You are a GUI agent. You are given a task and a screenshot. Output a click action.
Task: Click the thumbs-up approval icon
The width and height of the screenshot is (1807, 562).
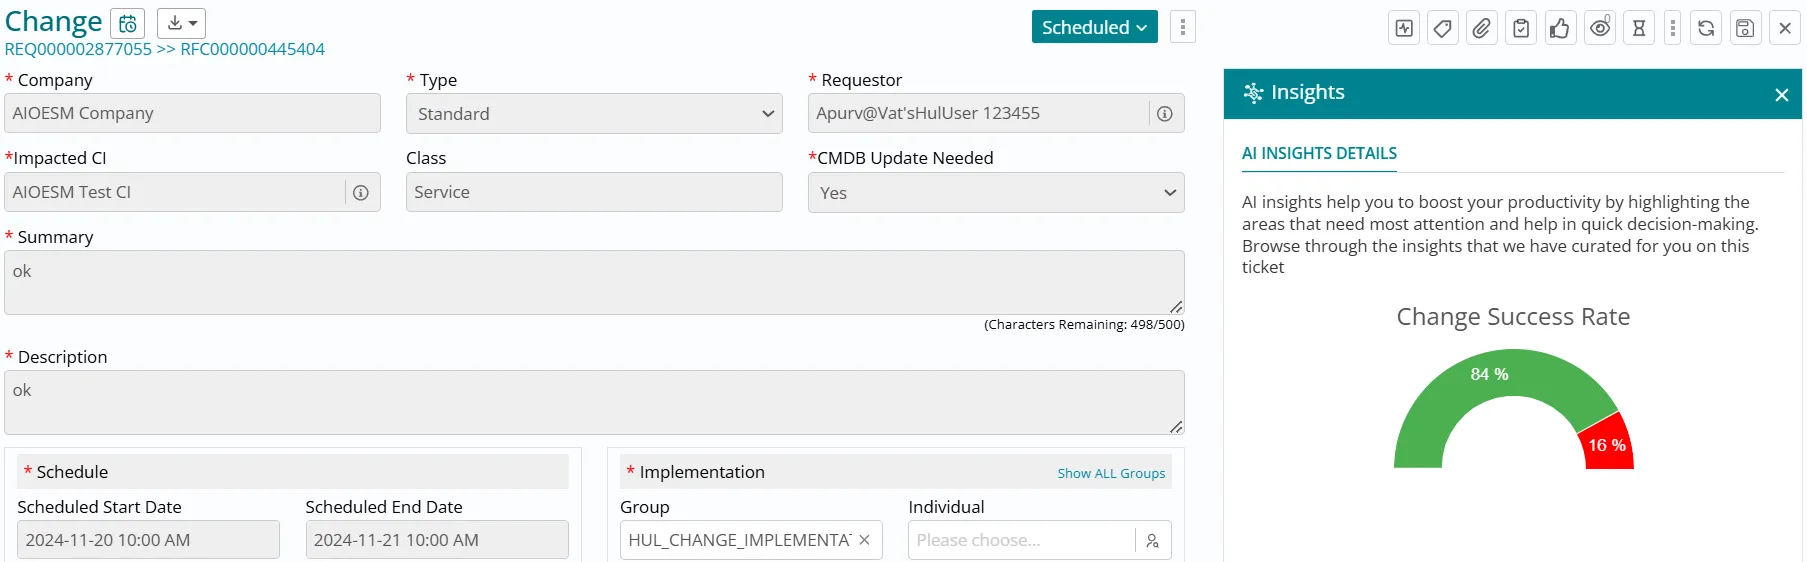point(1559,28)
